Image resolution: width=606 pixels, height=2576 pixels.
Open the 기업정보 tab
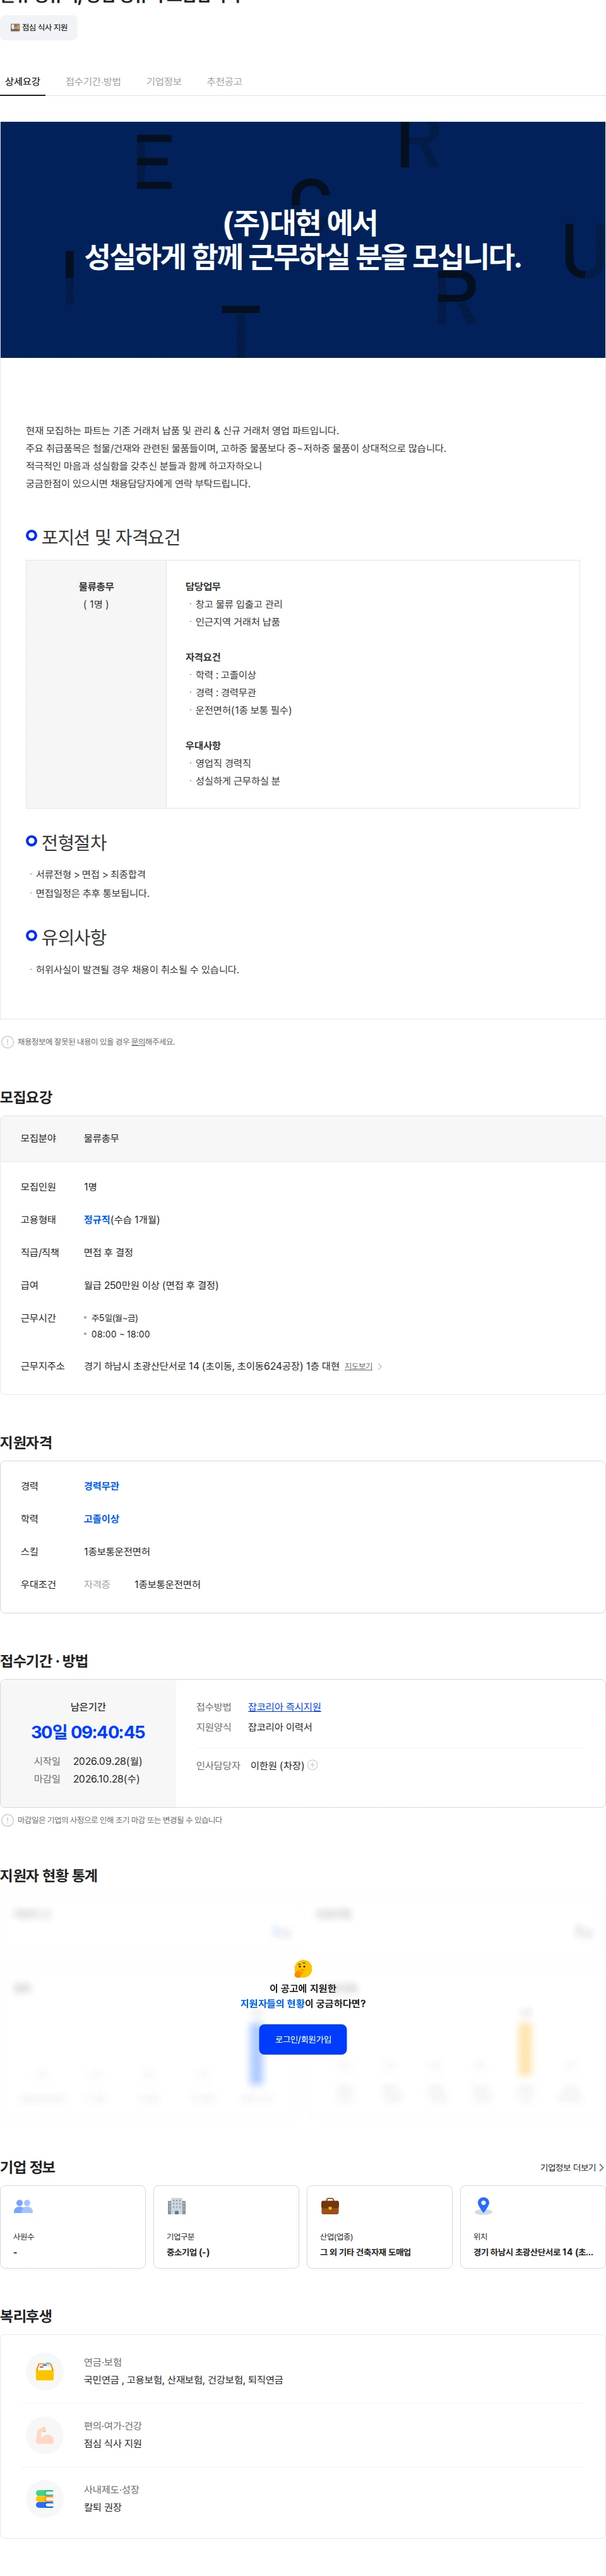[164, 81]
